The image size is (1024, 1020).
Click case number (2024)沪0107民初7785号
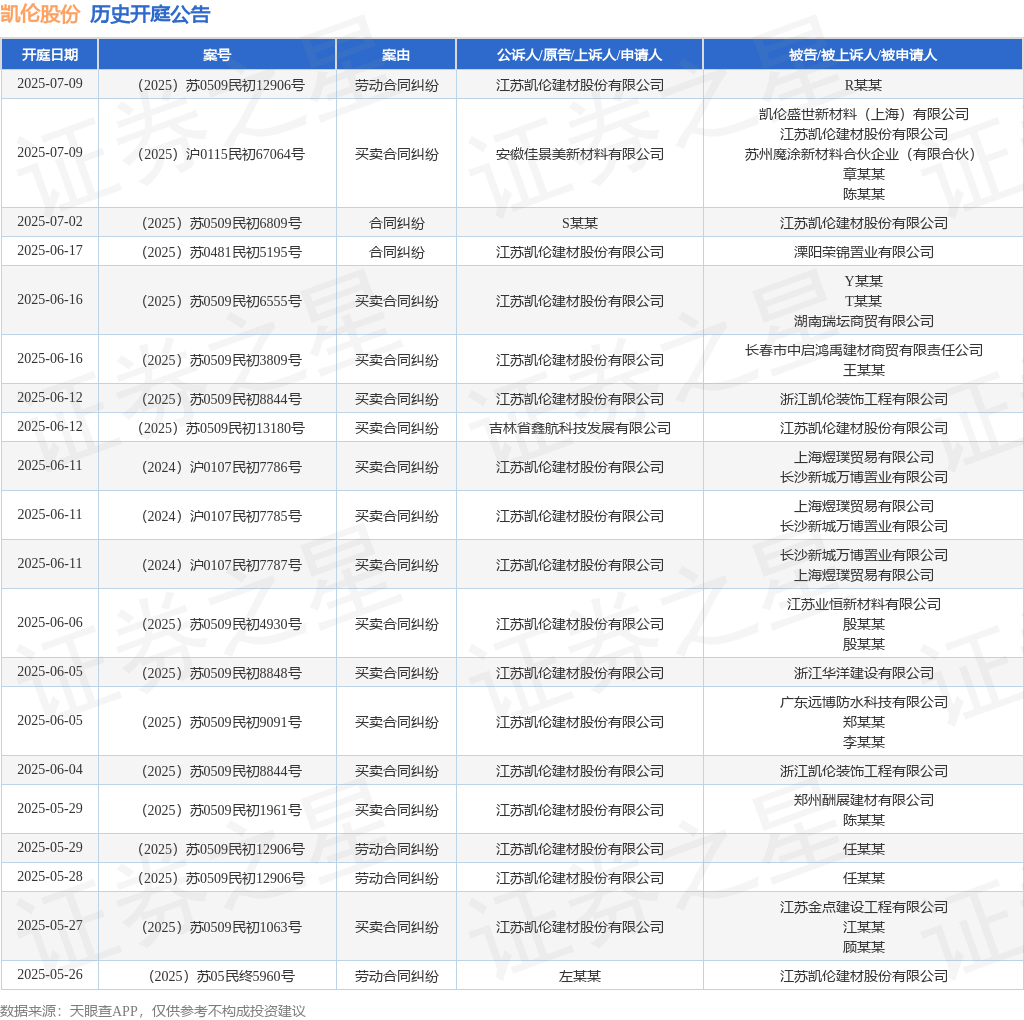221,516
